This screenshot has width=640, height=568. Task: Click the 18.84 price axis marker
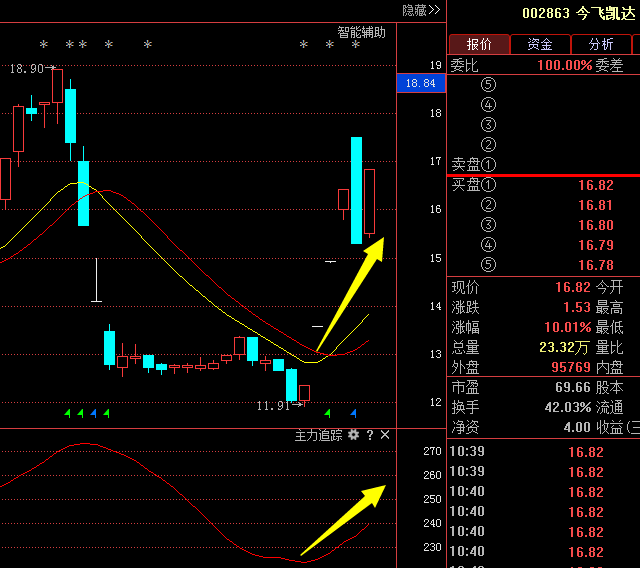pyautogui.click(x=421, y=83)
